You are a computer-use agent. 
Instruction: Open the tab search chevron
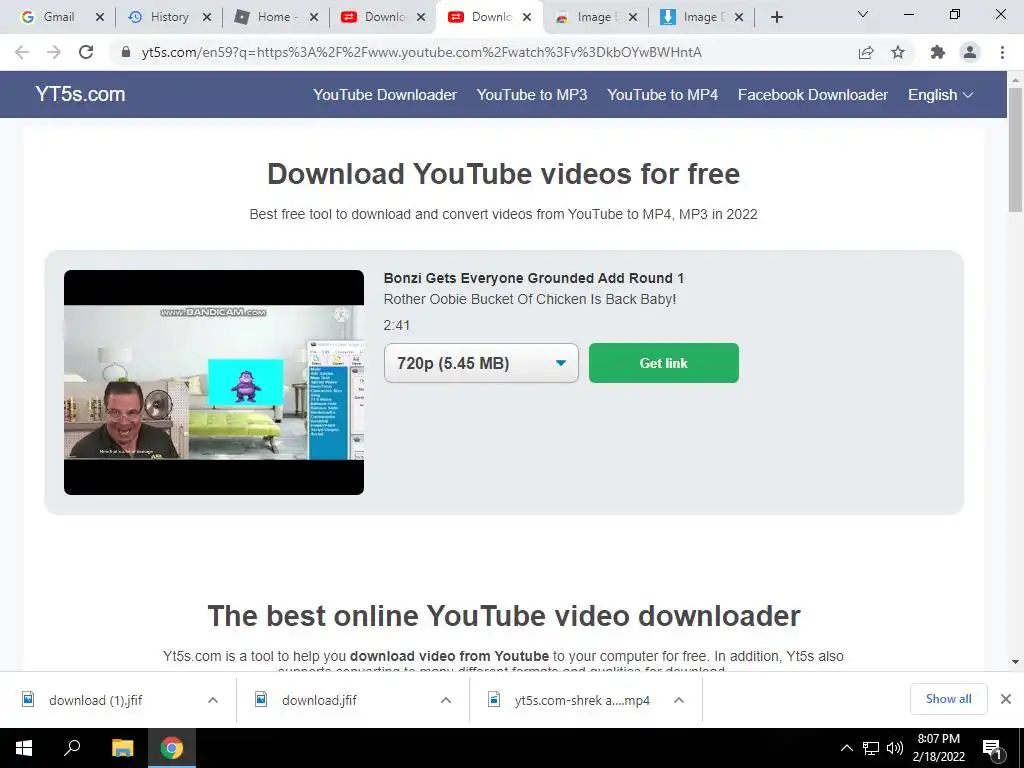[863, 14]
